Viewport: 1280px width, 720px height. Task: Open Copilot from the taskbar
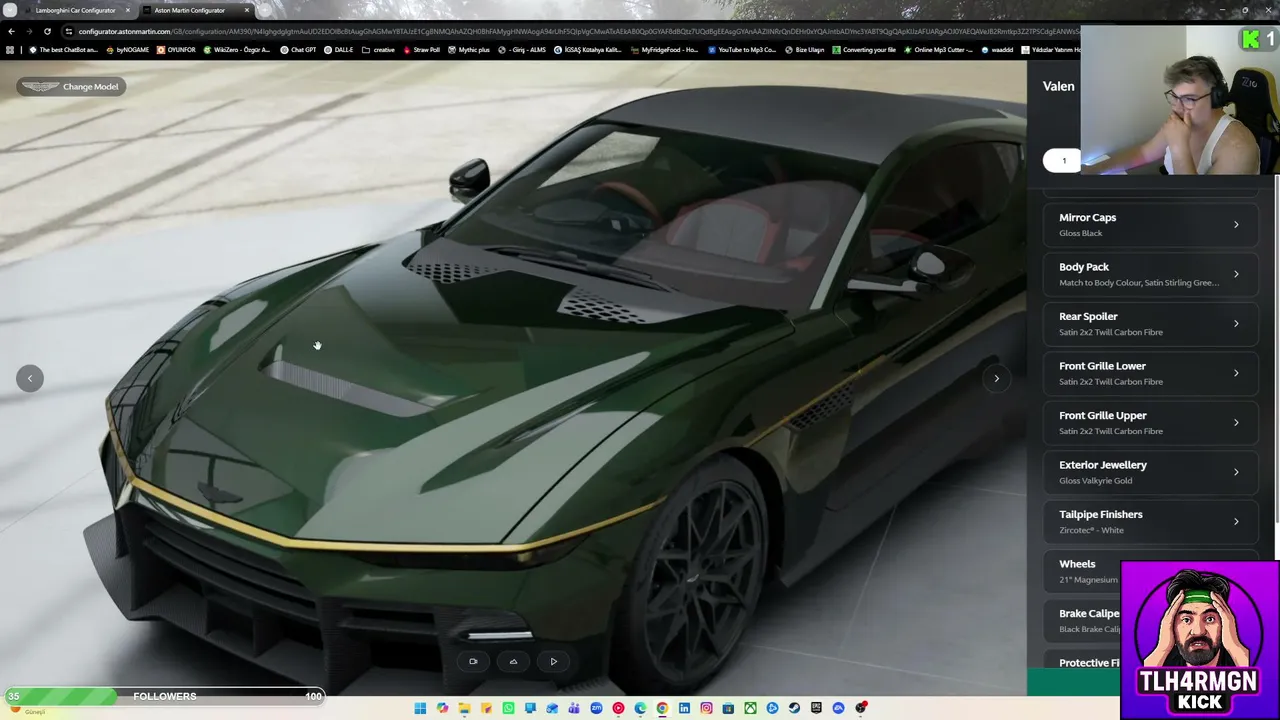click(x=442, y=708)
